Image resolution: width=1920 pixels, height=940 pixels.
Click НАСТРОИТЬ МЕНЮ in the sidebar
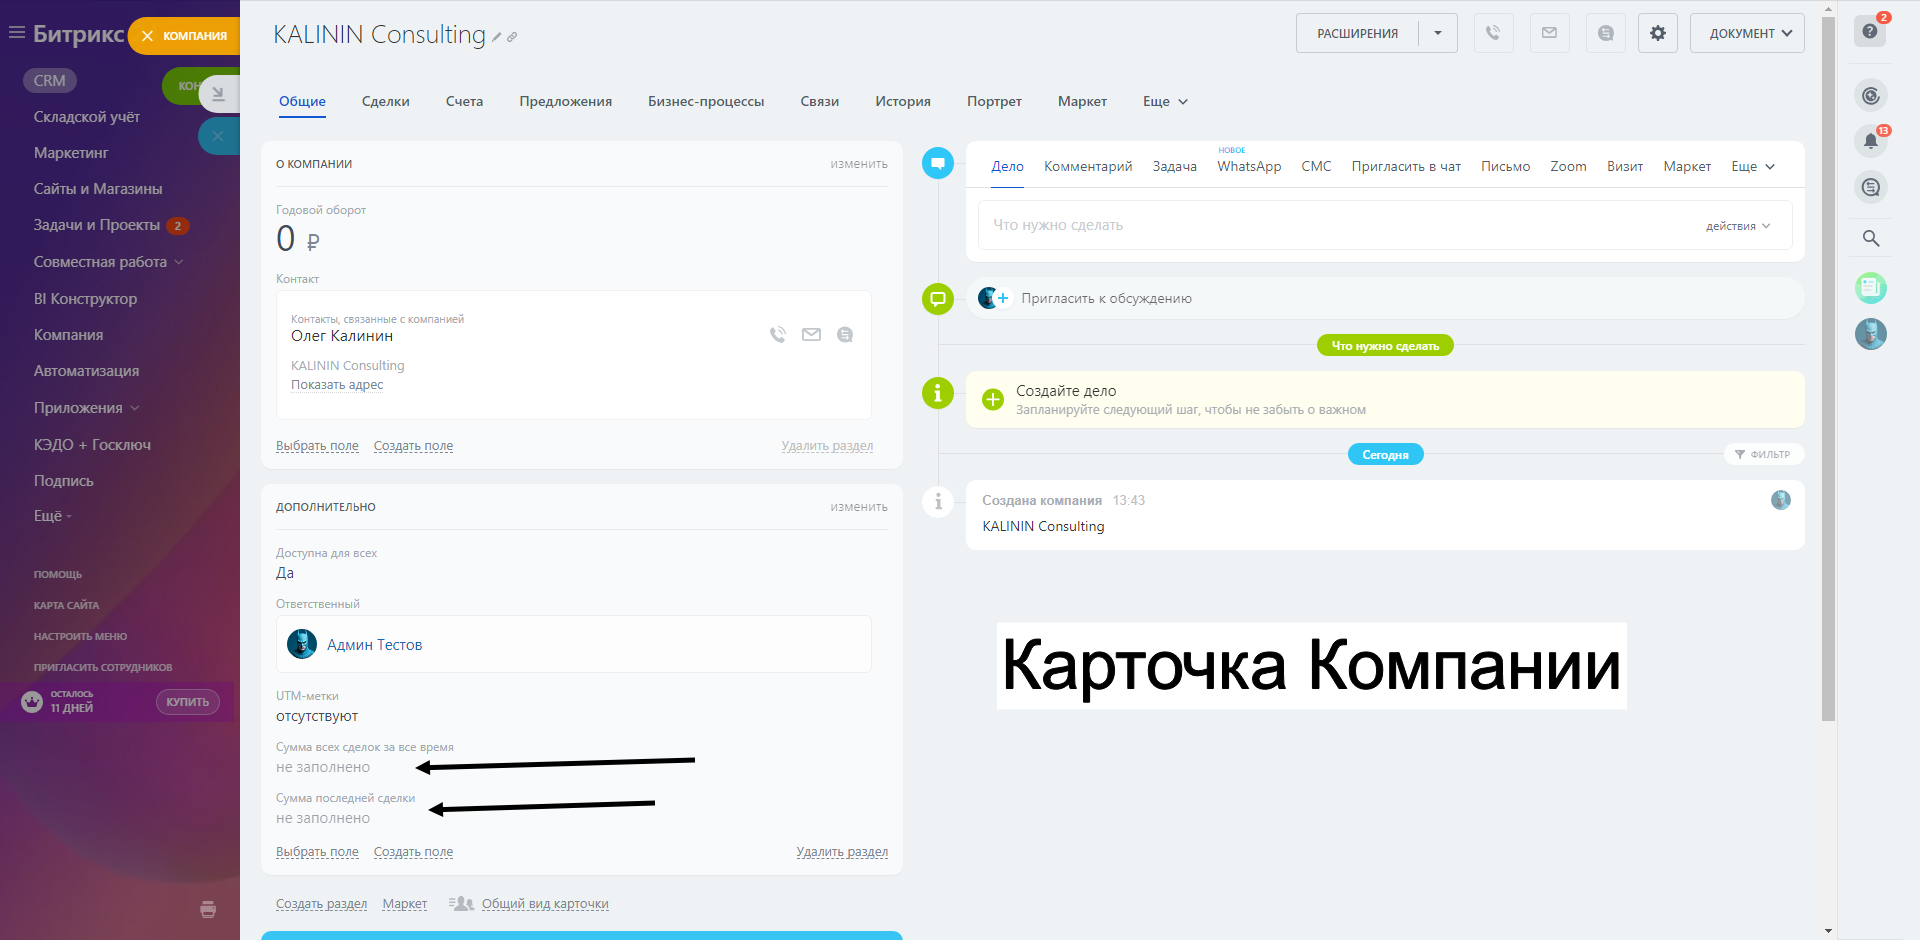pyautogui.click(x=80, y=636)
